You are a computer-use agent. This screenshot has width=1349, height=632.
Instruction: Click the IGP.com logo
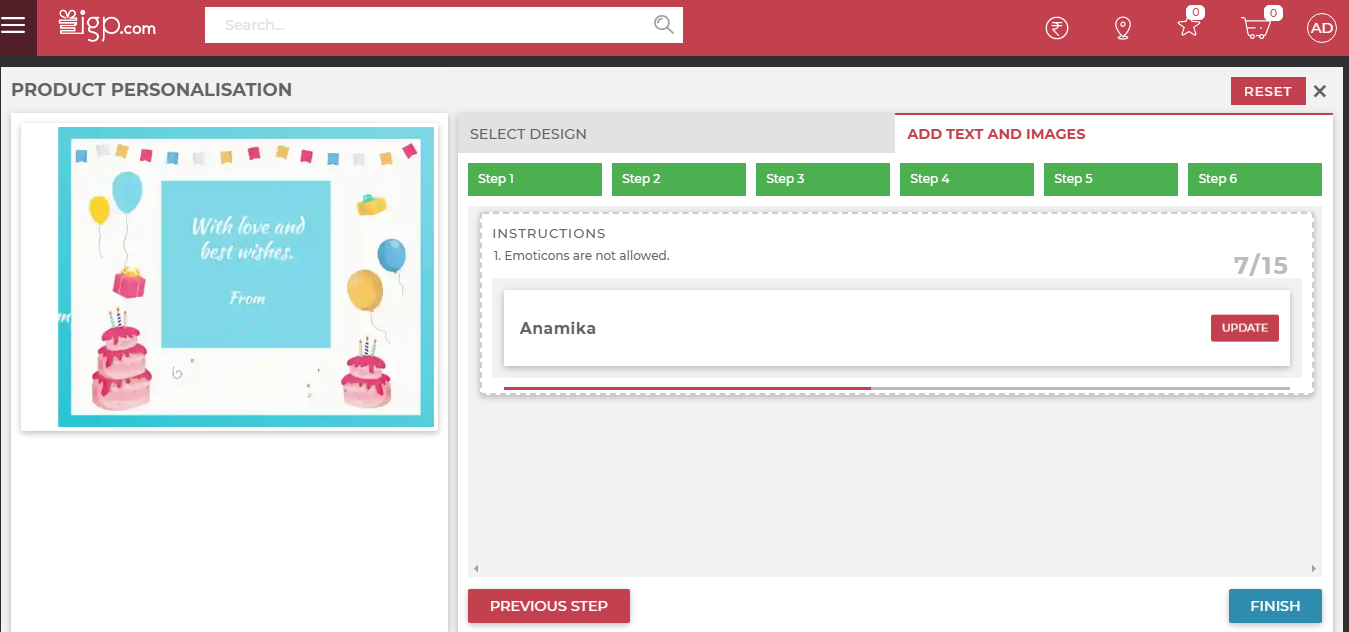108,25
